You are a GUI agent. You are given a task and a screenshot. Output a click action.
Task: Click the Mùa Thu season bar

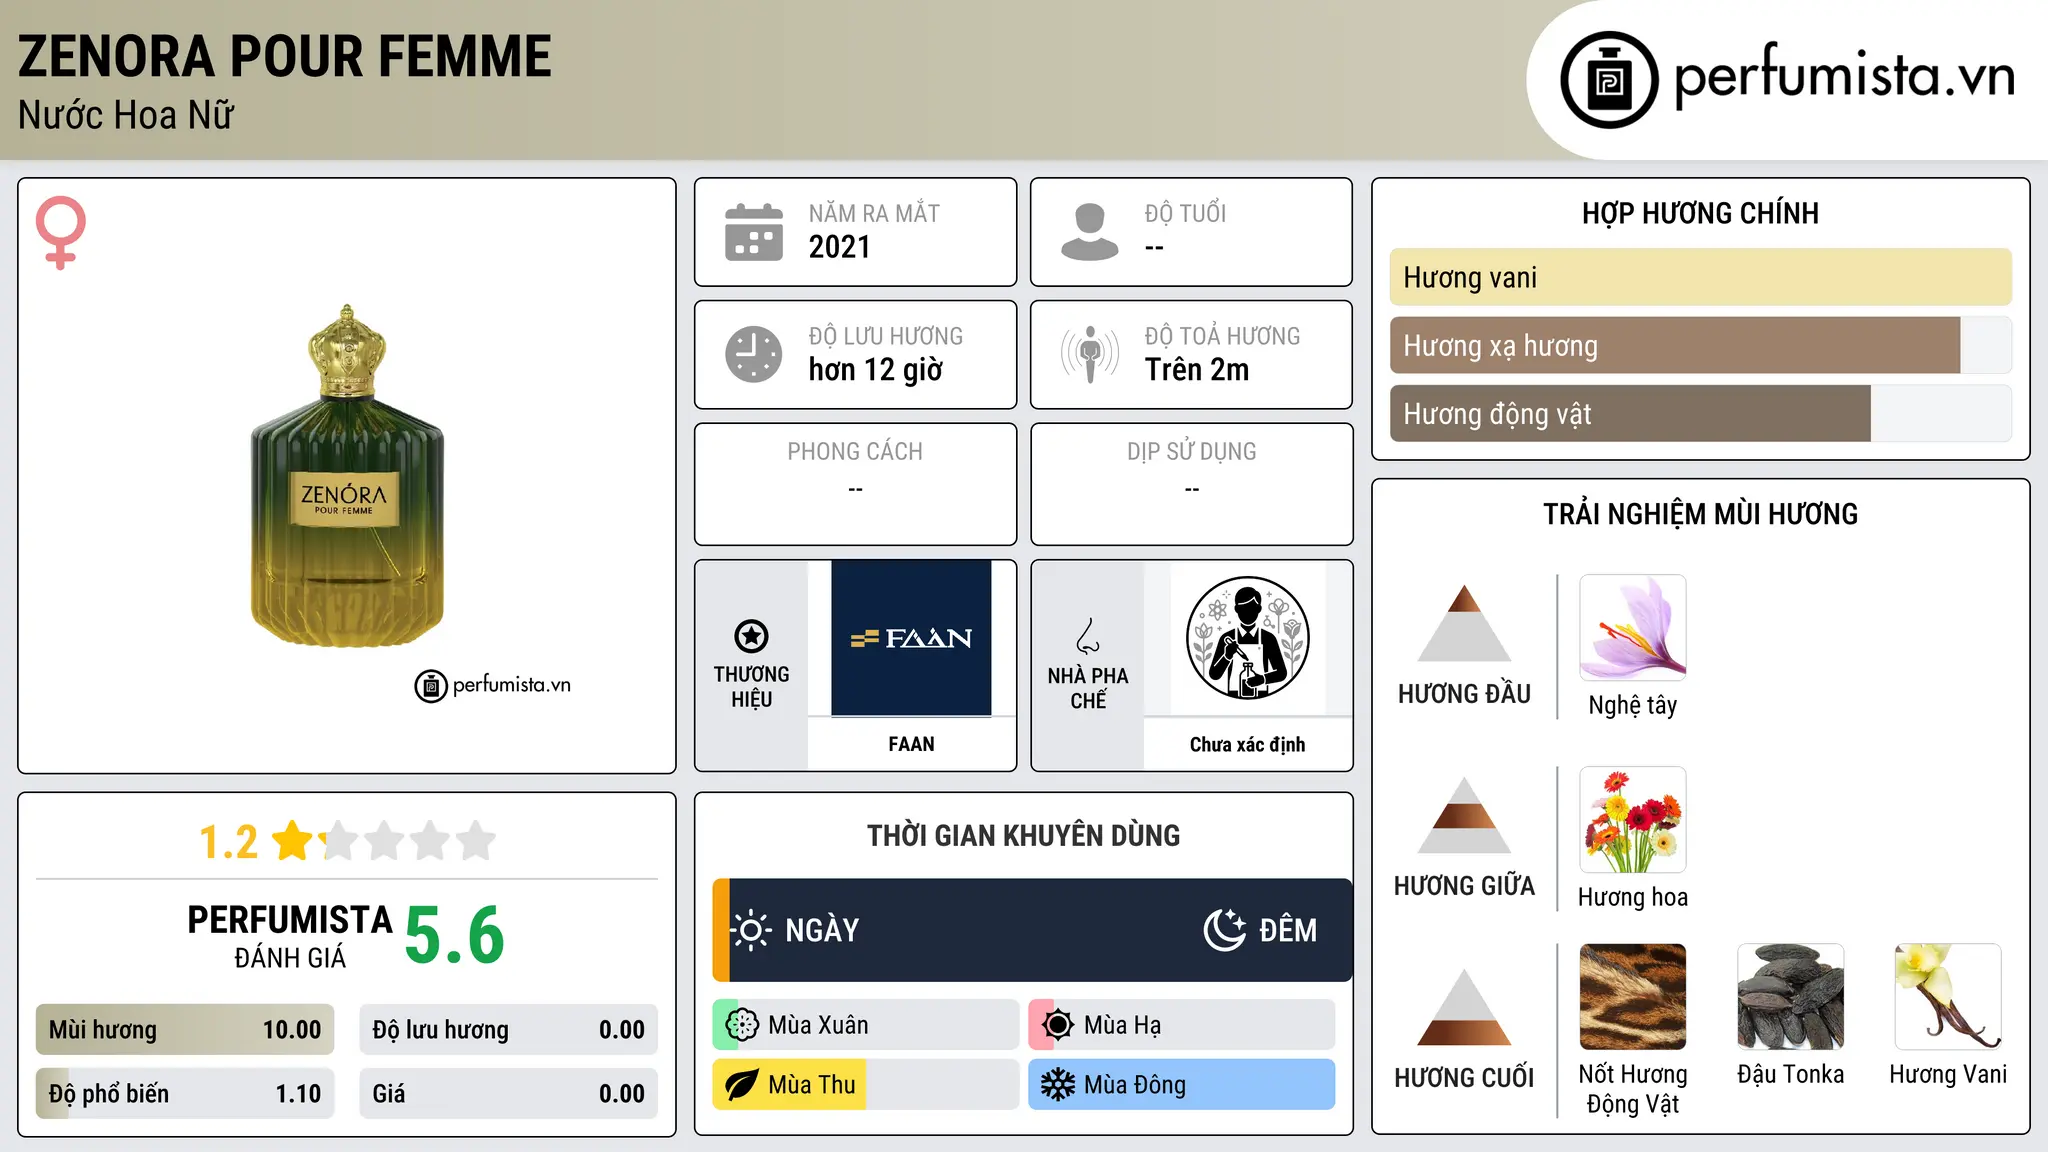(866, 1085)
